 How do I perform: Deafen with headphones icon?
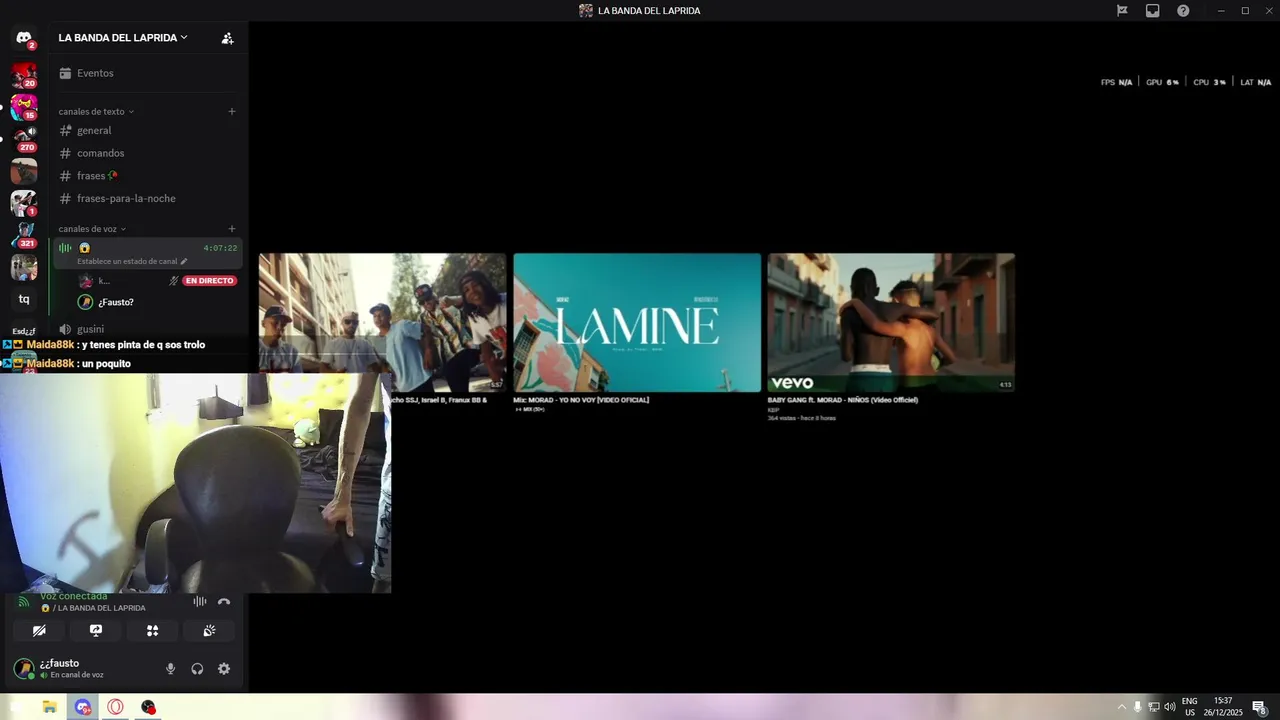pos(197,669)
